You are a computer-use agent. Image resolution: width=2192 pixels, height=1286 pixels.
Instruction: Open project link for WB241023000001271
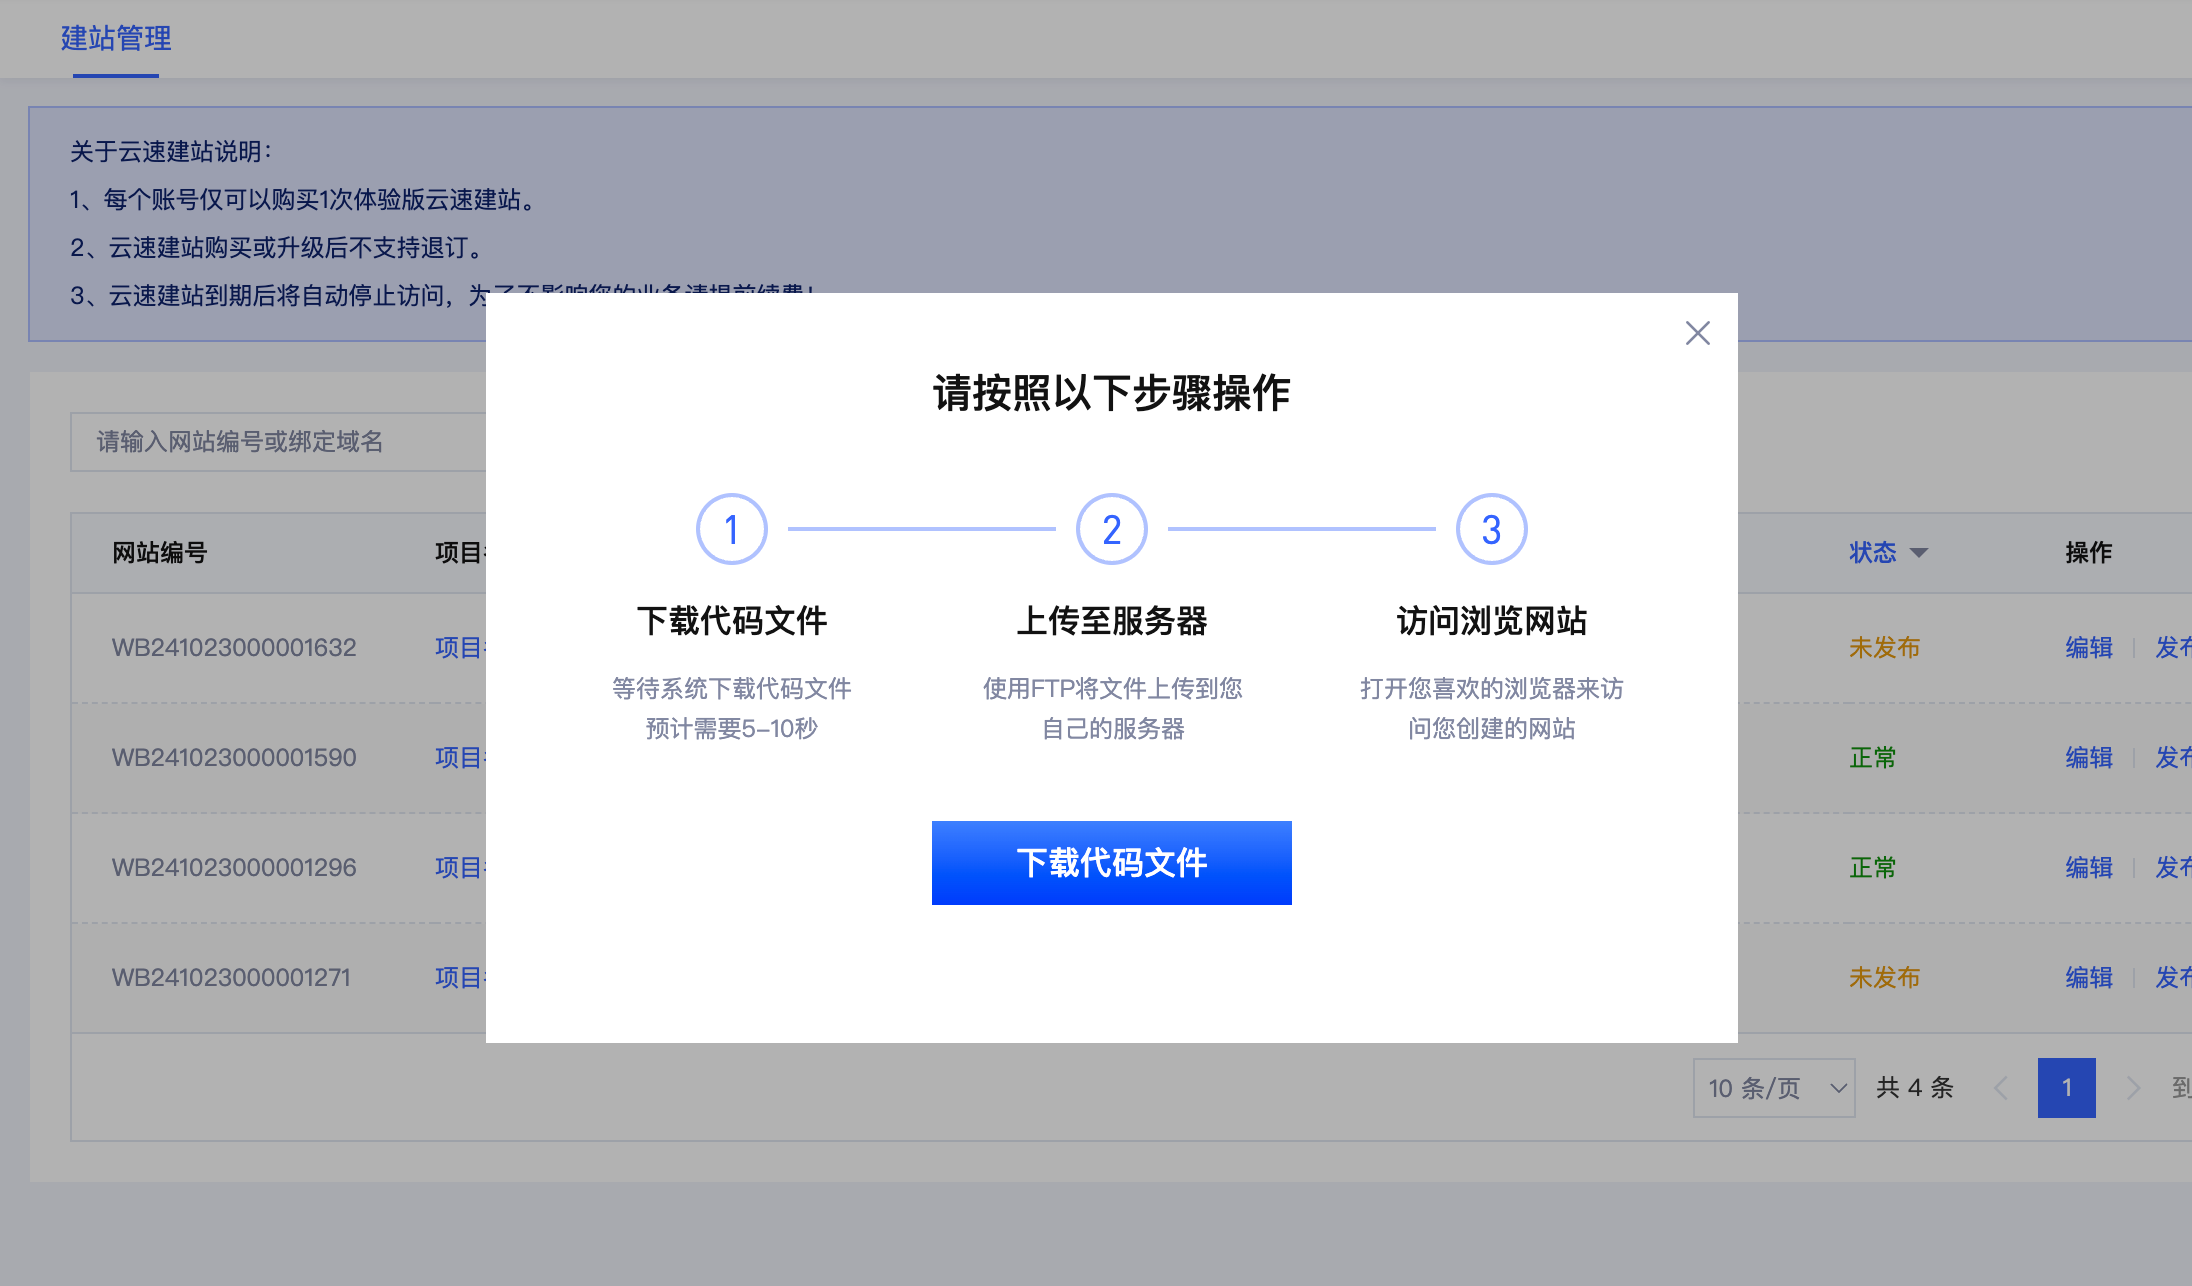459,977
